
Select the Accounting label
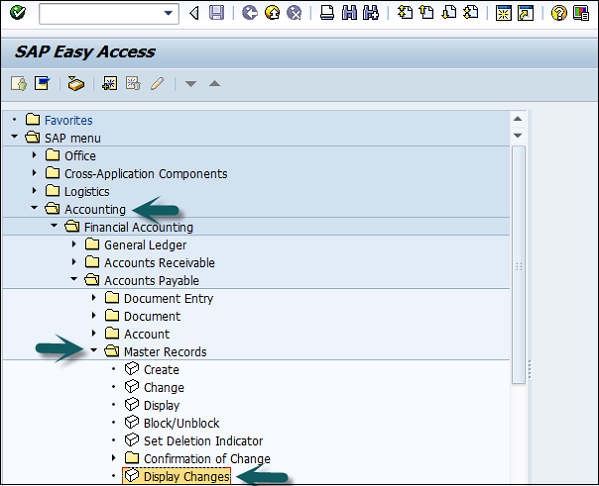point(95,209)
